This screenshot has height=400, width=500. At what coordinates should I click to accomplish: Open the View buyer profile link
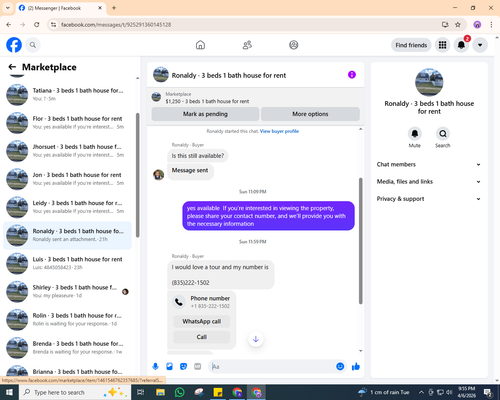[x=279, y=131]
